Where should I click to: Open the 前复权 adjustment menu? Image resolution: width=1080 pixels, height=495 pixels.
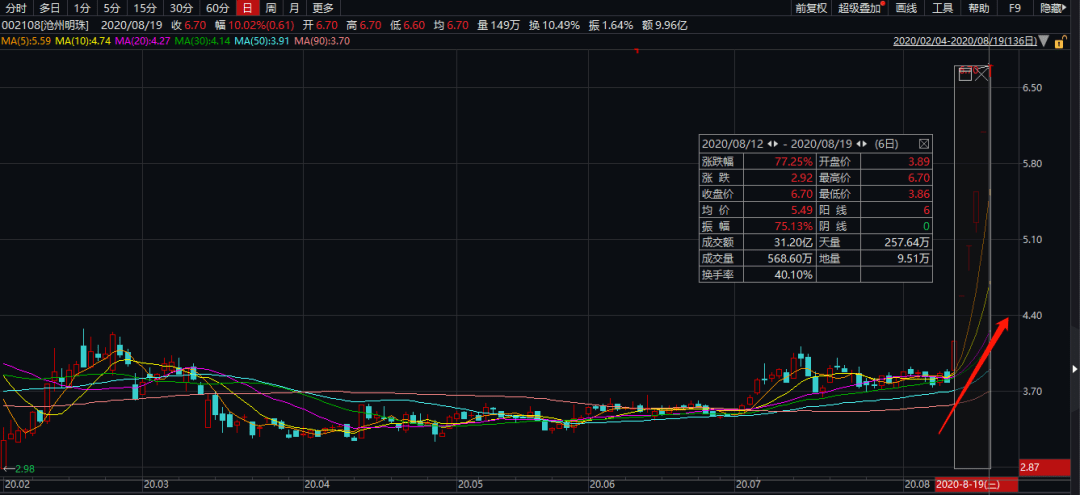(811, 8)
